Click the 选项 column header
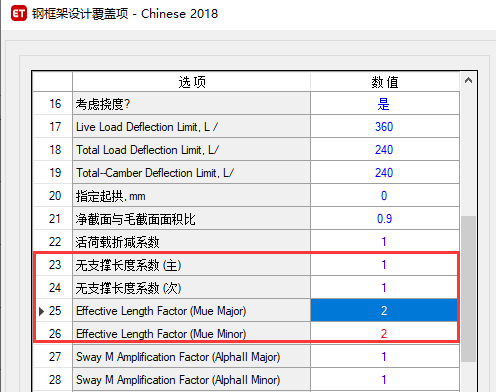The image size is (496, 392). (191, 82)
